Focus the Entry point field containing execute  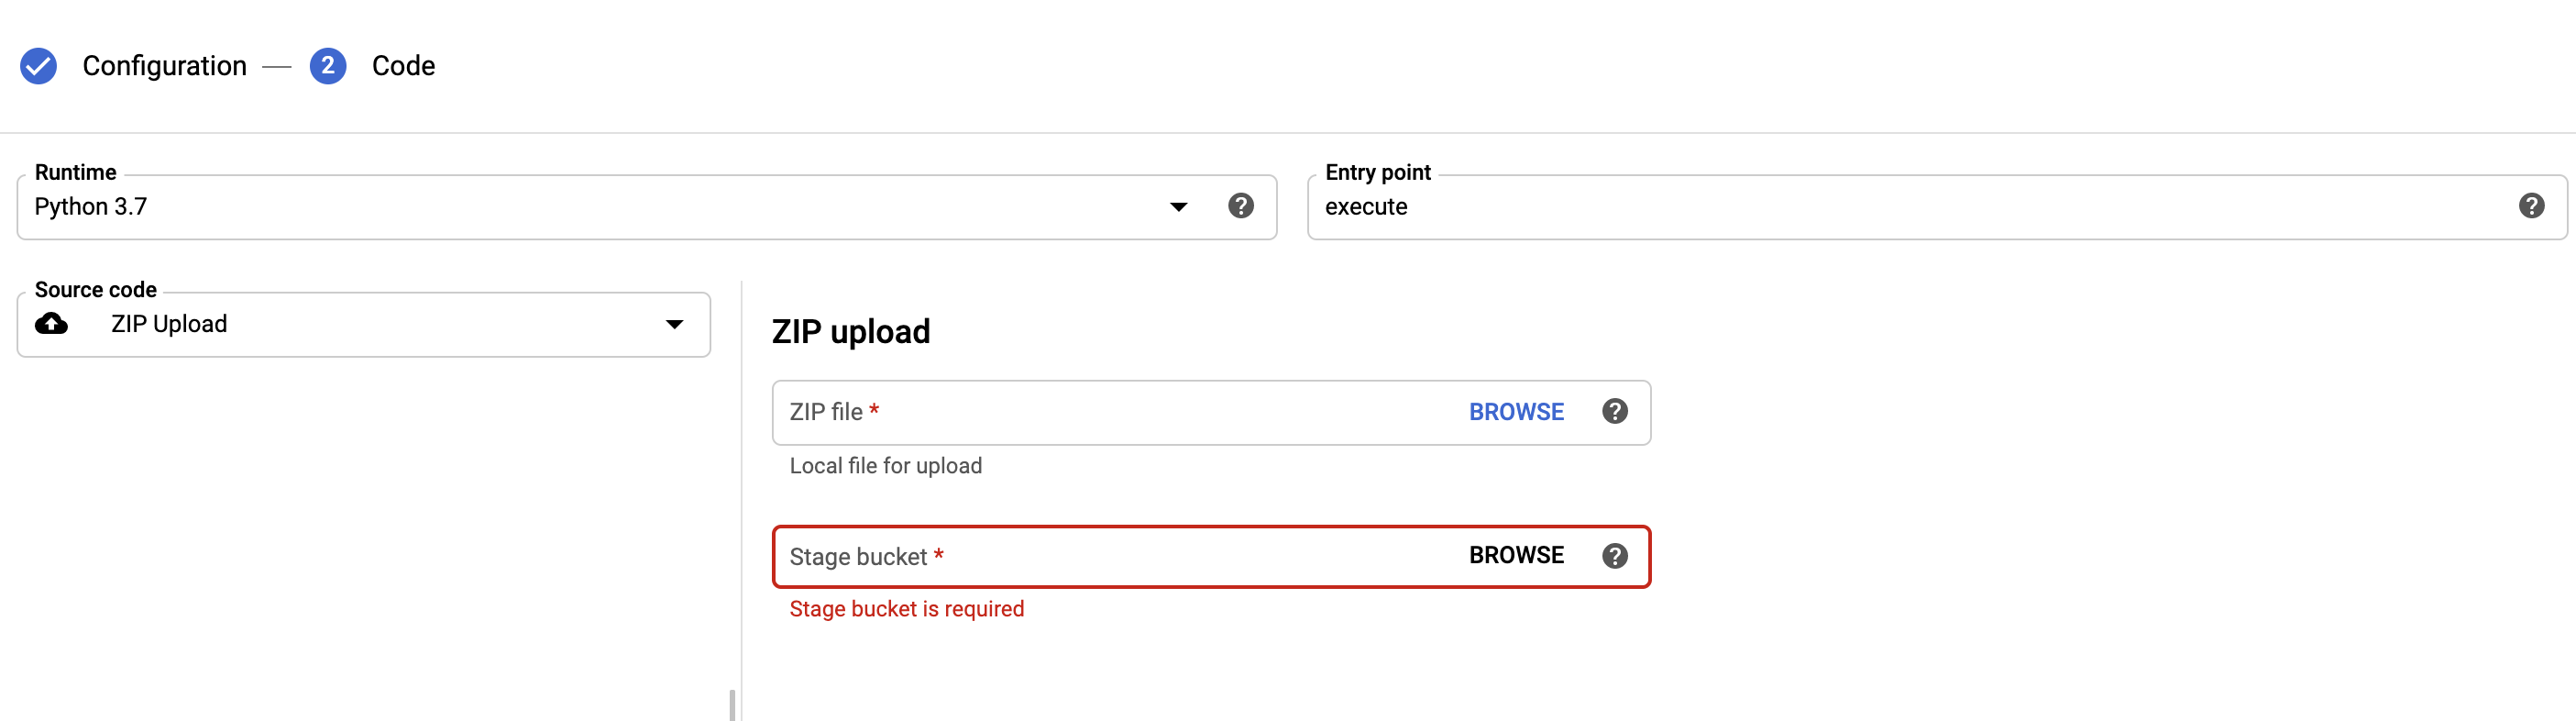point(1937,207)
